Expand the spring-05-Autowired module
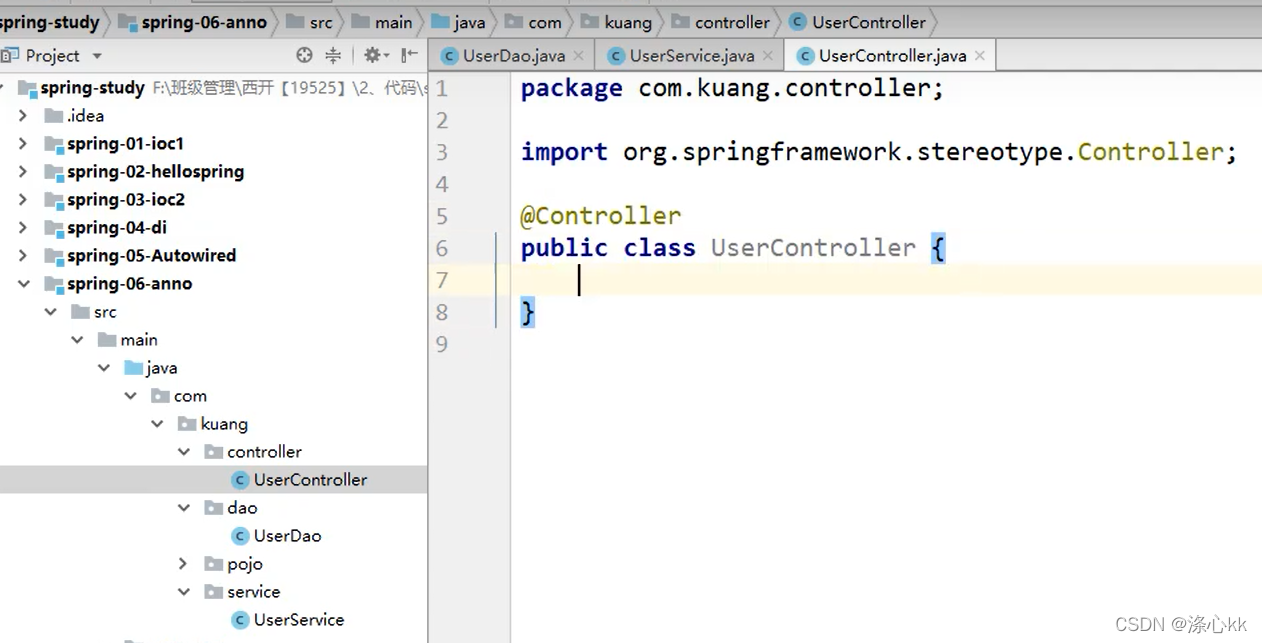This screenshot has height=643, width=1262. [23, 256]
